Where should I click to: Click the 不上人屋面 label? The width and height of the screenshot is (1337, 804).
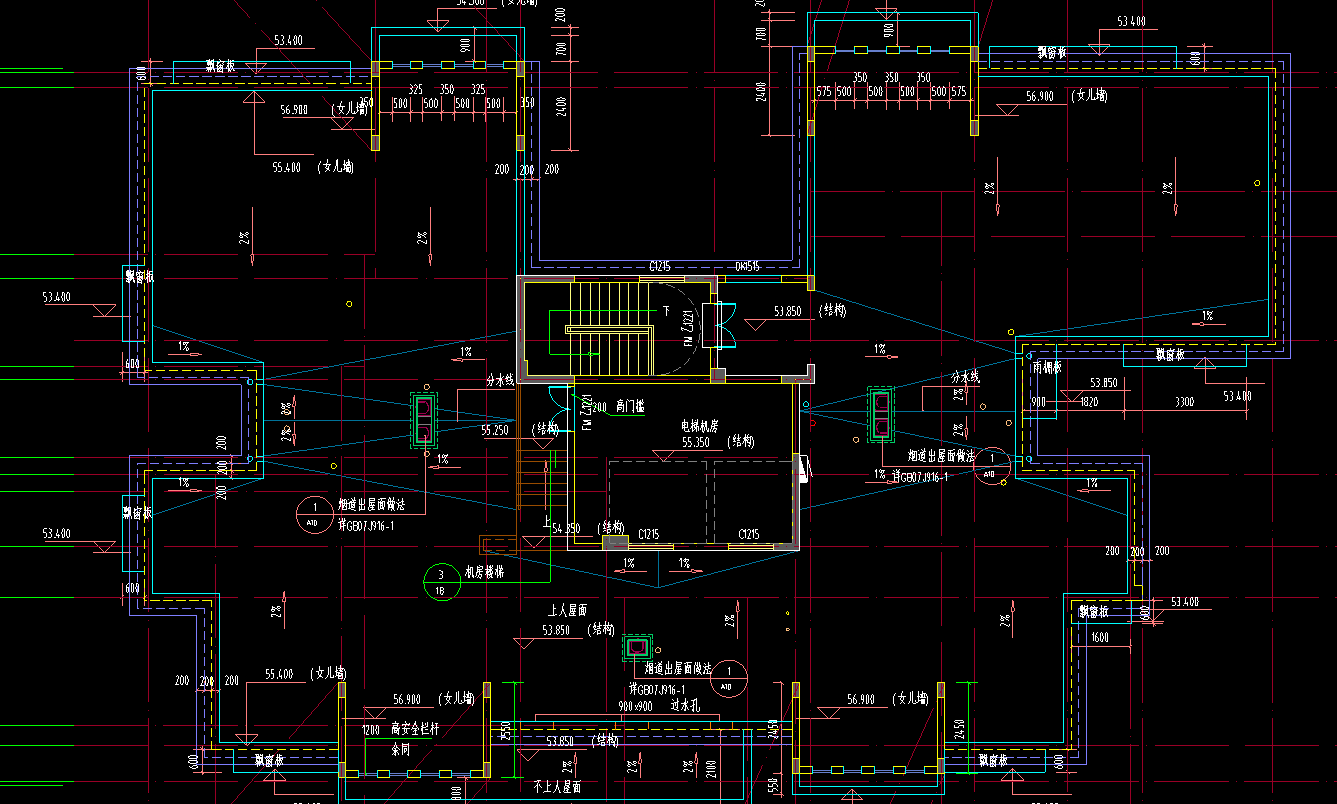coord(558,787)
